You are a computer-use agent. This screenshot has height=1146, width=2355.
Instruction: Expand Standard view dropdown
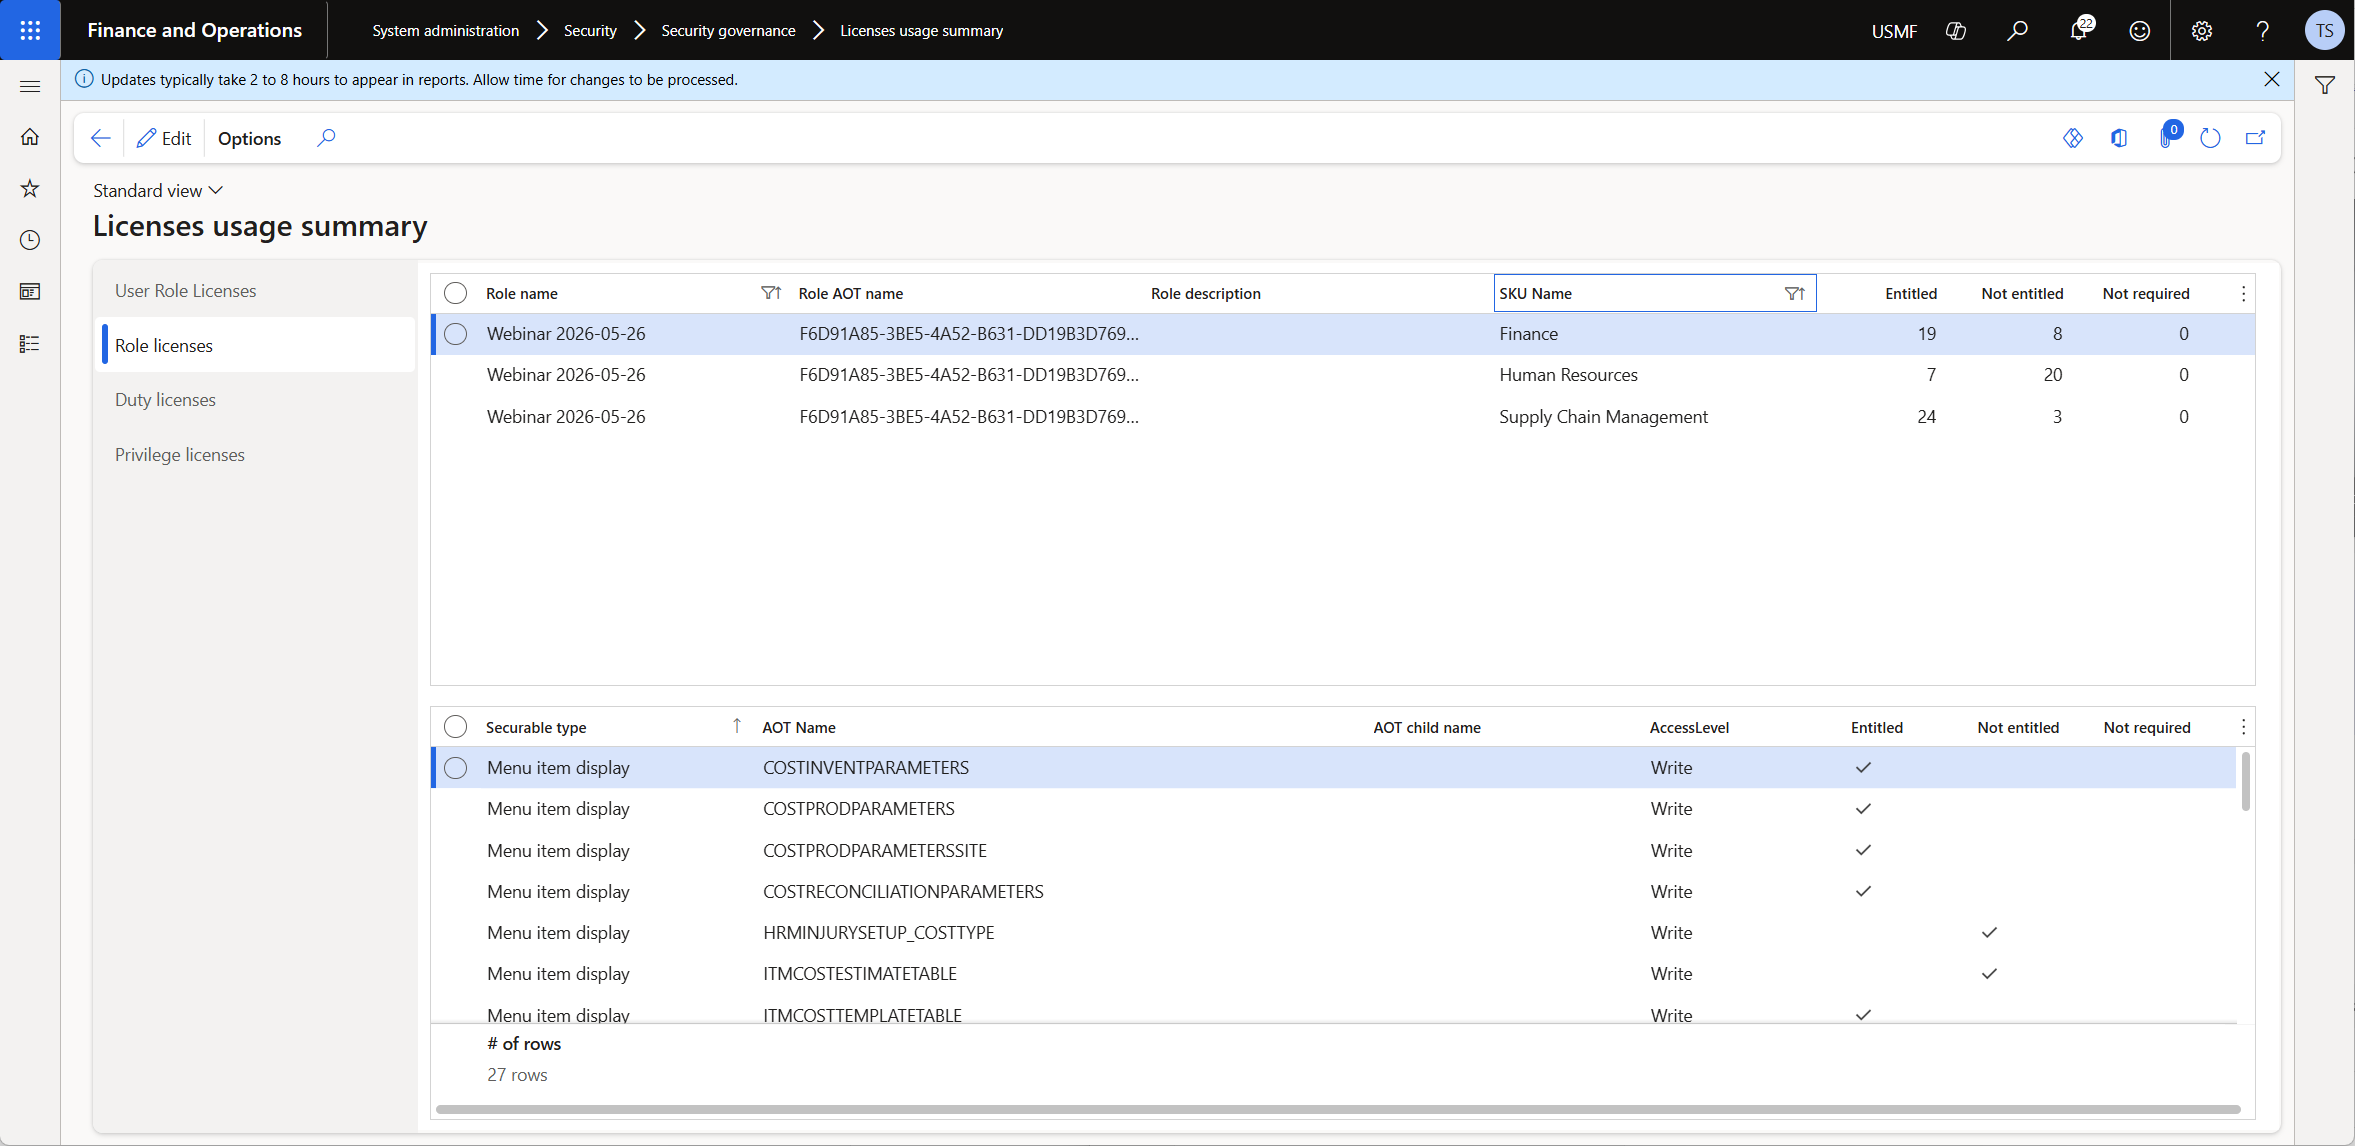(x=158, y=190)
